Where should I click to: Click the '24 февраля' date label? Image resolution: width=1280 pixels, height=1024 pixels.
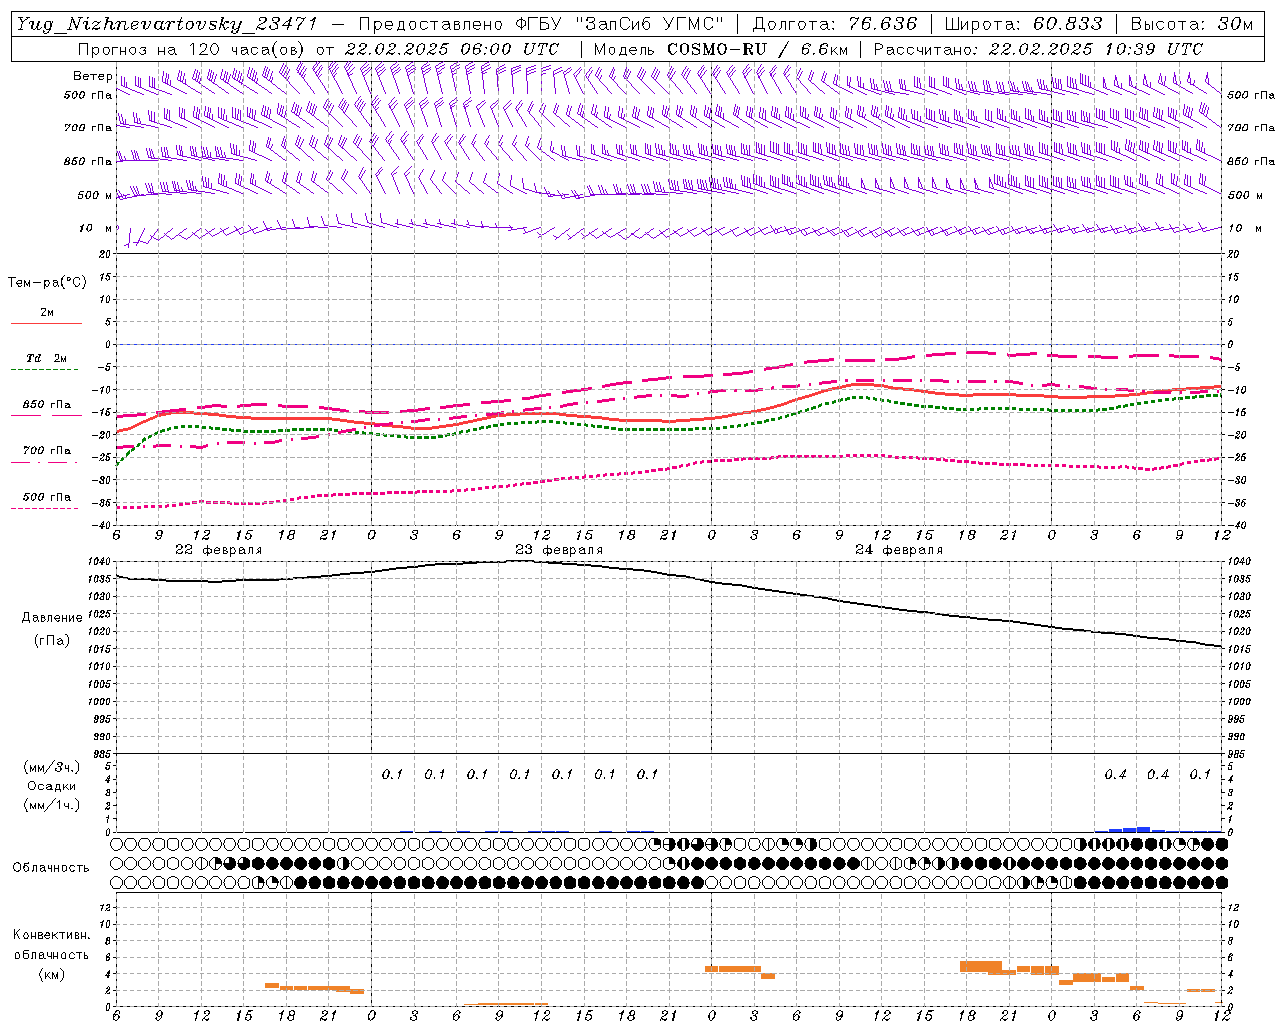[x=899, y=549]
